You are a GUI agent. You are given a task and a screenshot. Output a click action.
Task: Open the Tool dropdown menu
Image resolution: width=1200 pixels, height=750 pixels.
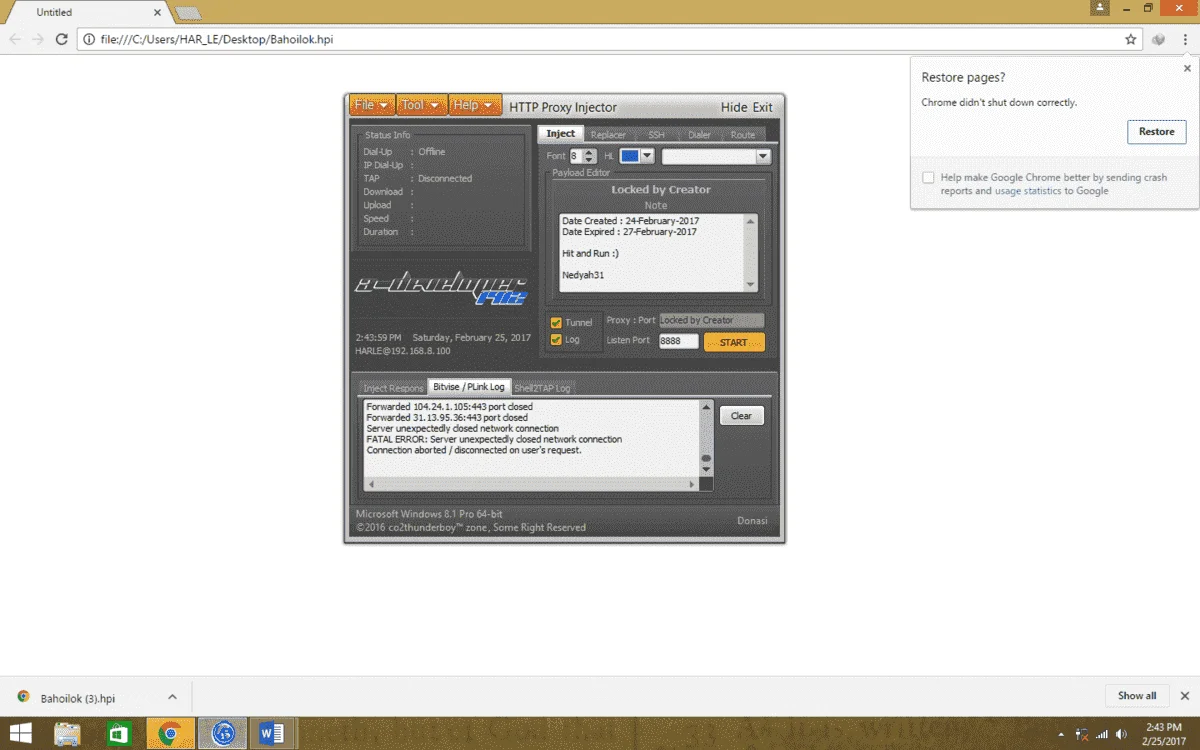(420, 106)
